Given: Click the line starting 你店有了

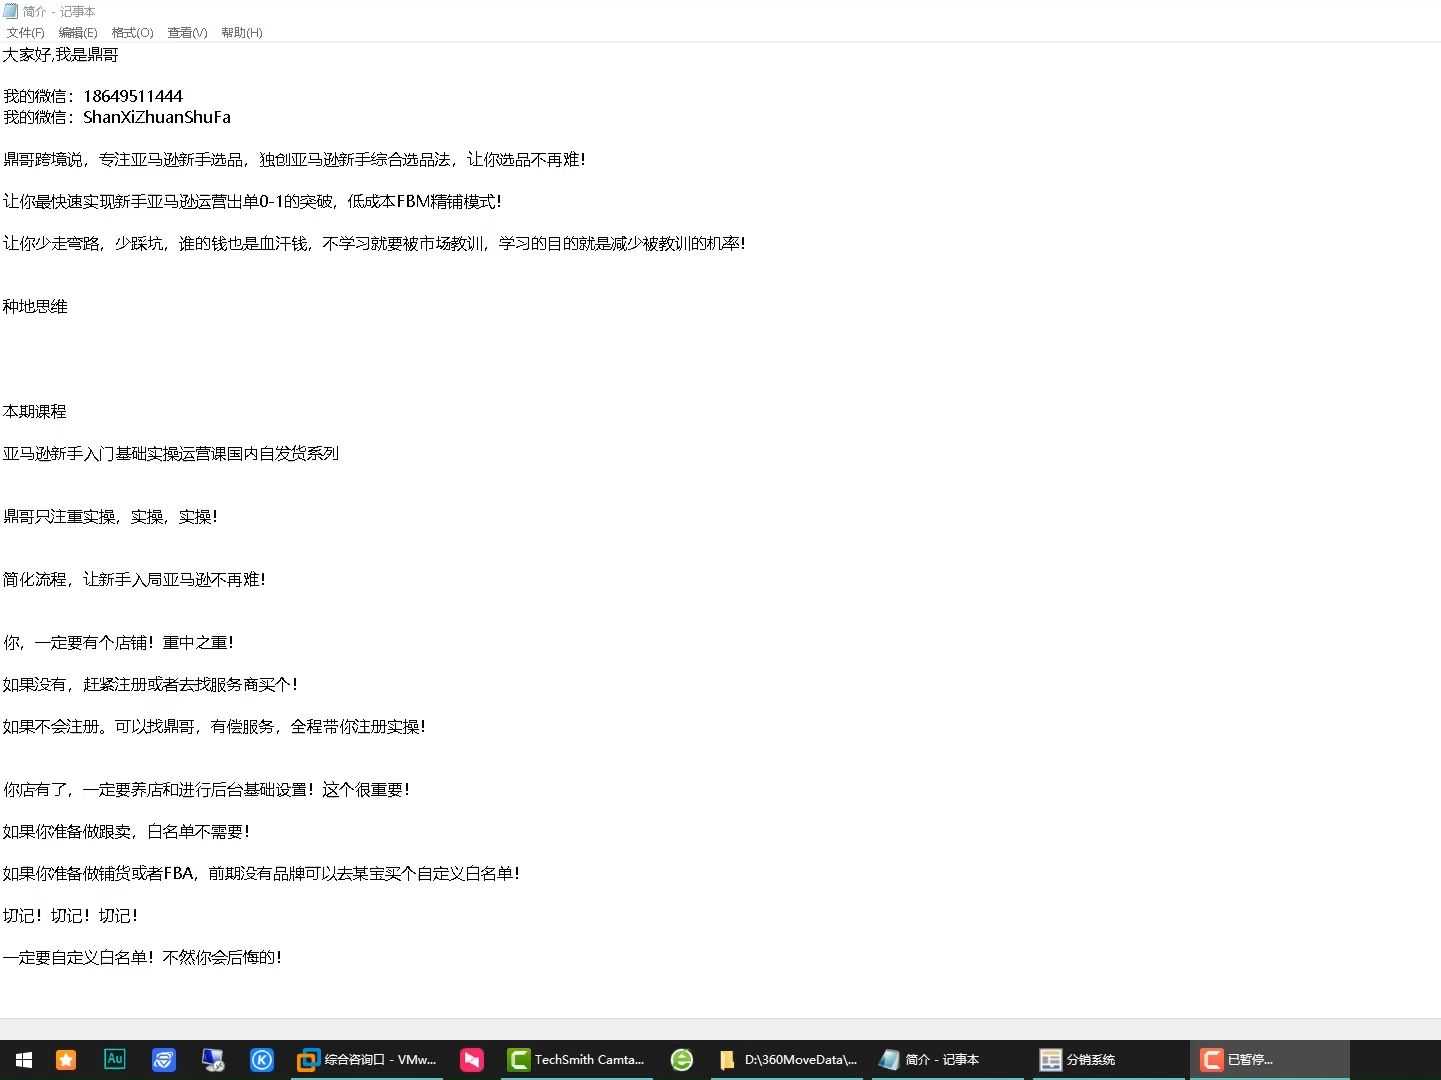Looking at the screenshot, I should [x=206, y=790].
